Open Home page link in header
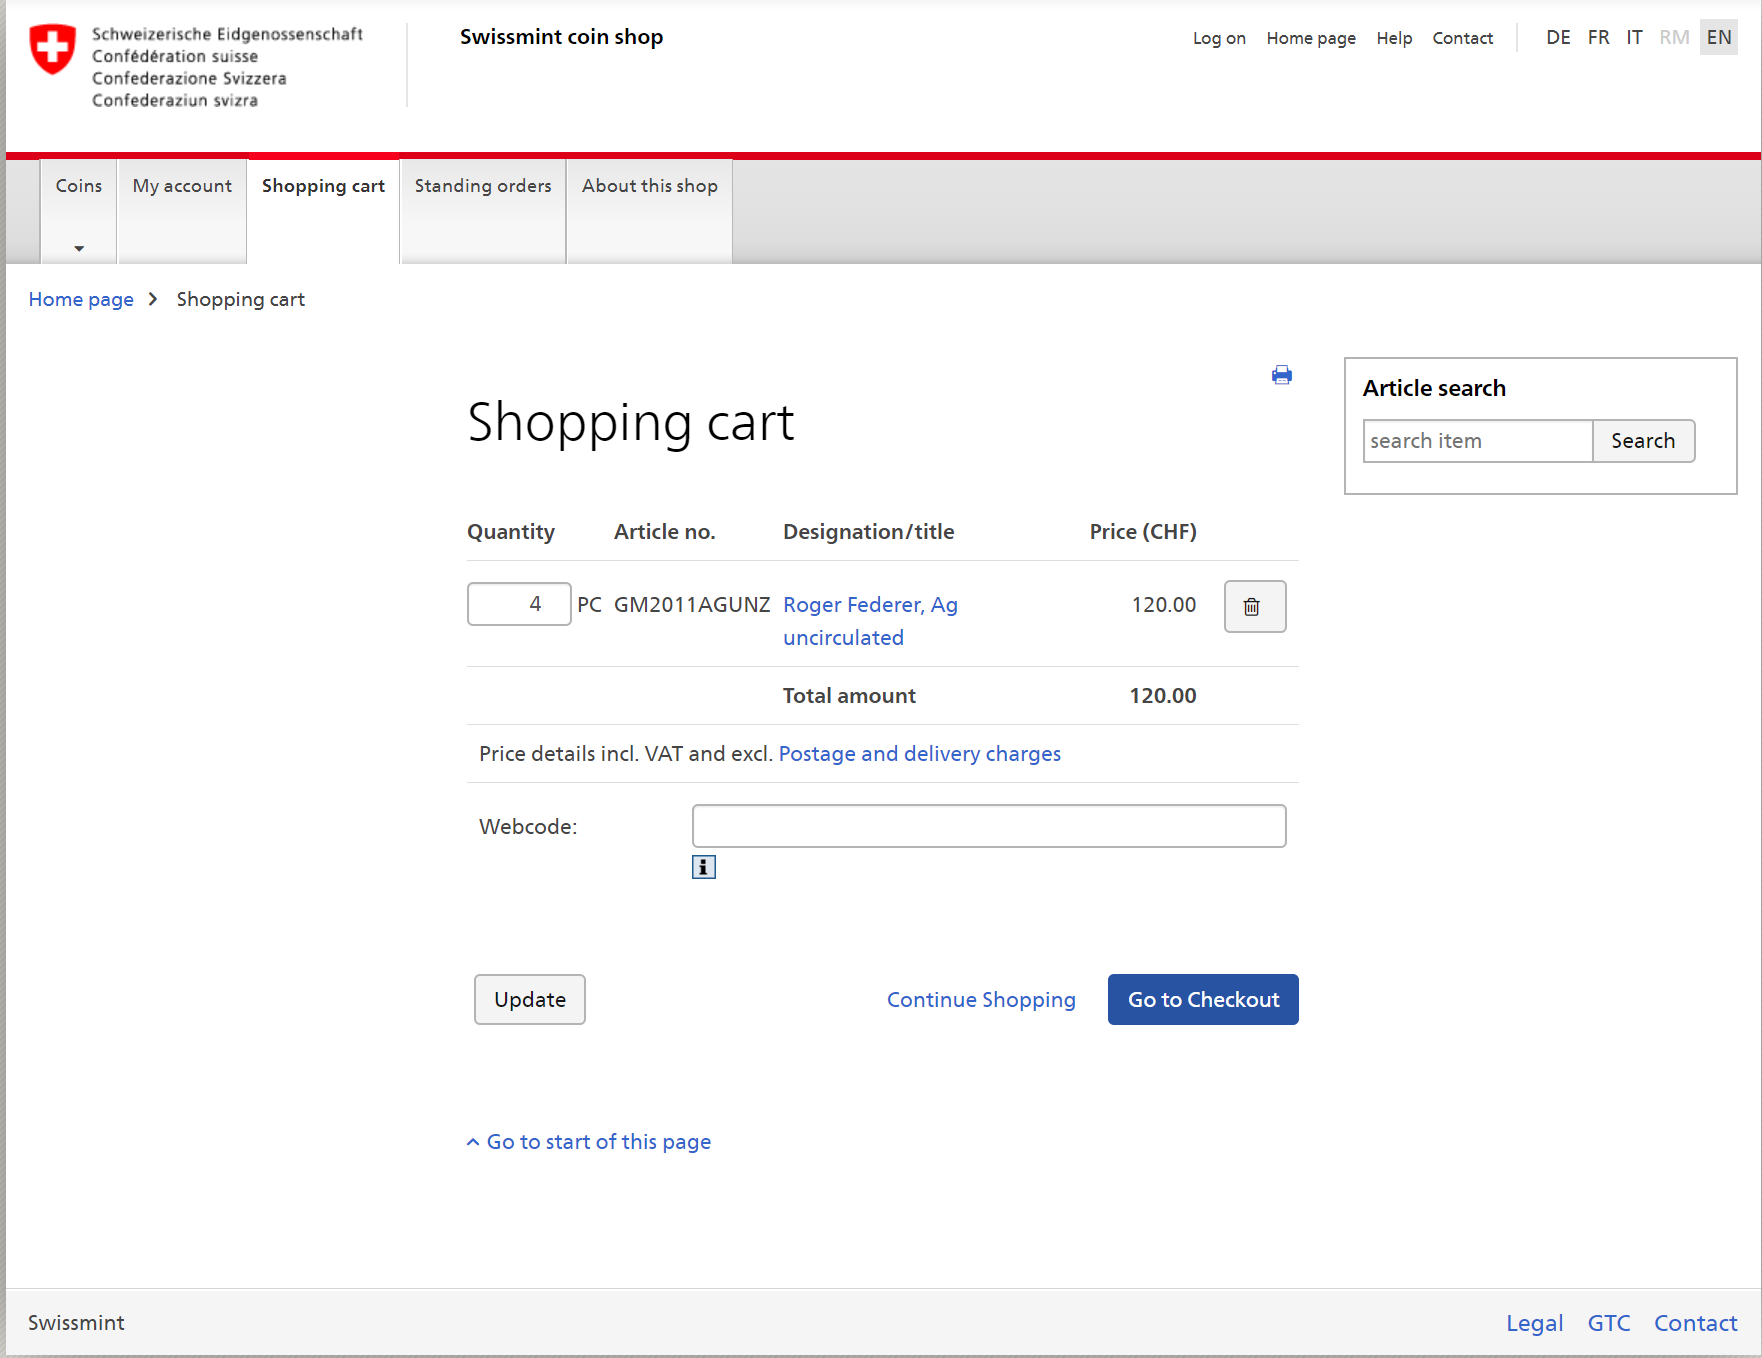 click(1311, 38)
